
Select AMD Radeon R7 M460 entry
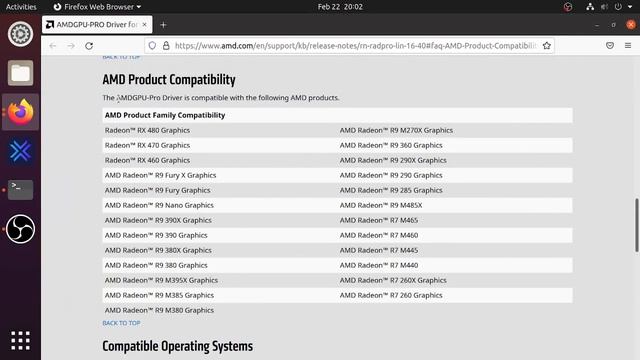pos(379,236)
